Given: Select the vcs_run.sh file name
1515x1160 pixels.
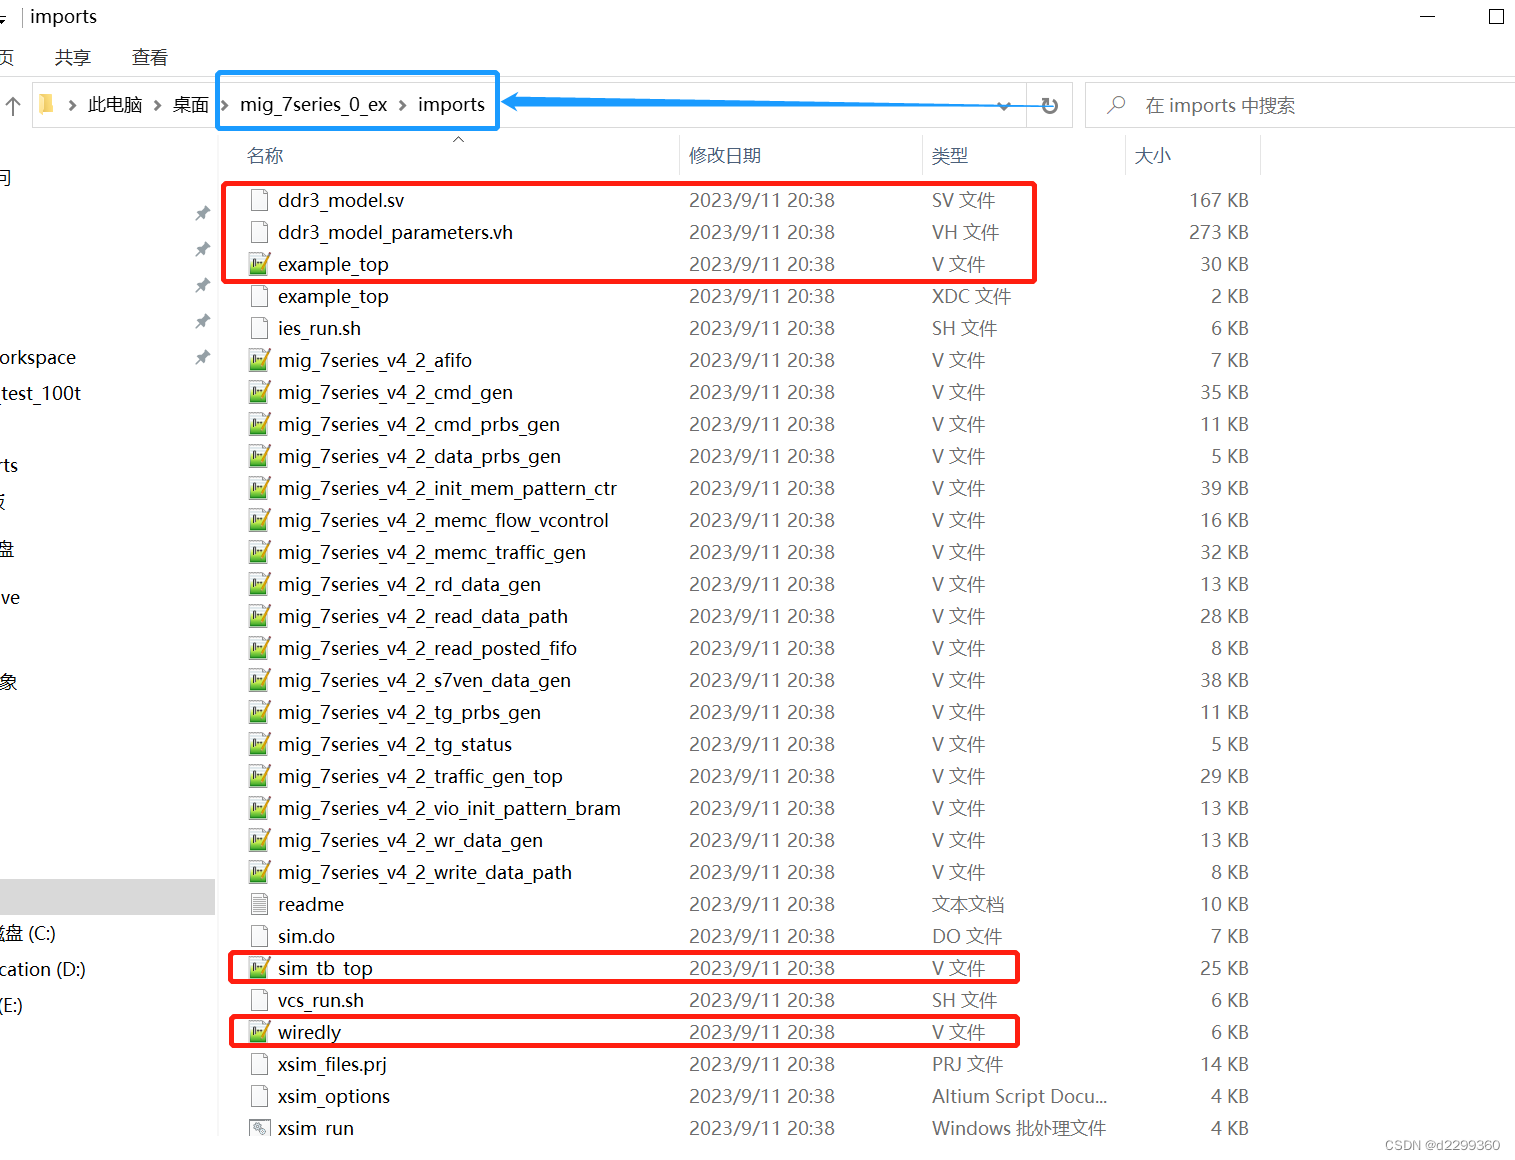Looking at the screenshot, I should click(321, 1000).
